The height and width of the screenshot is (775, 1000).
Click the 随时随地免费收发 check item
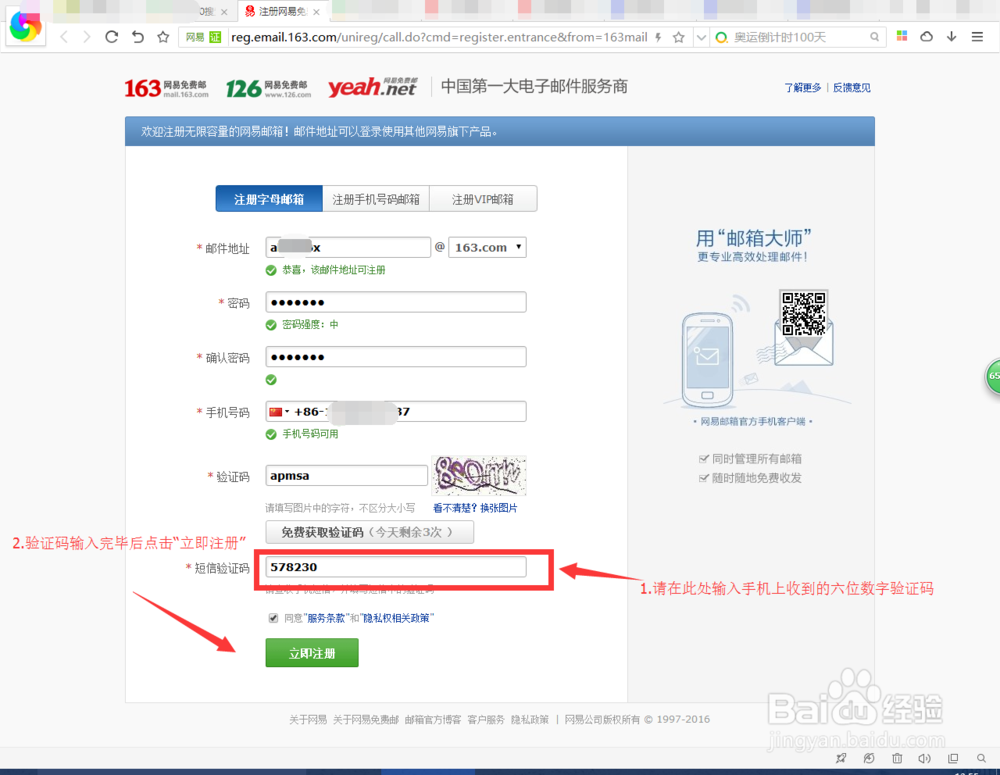751,478
